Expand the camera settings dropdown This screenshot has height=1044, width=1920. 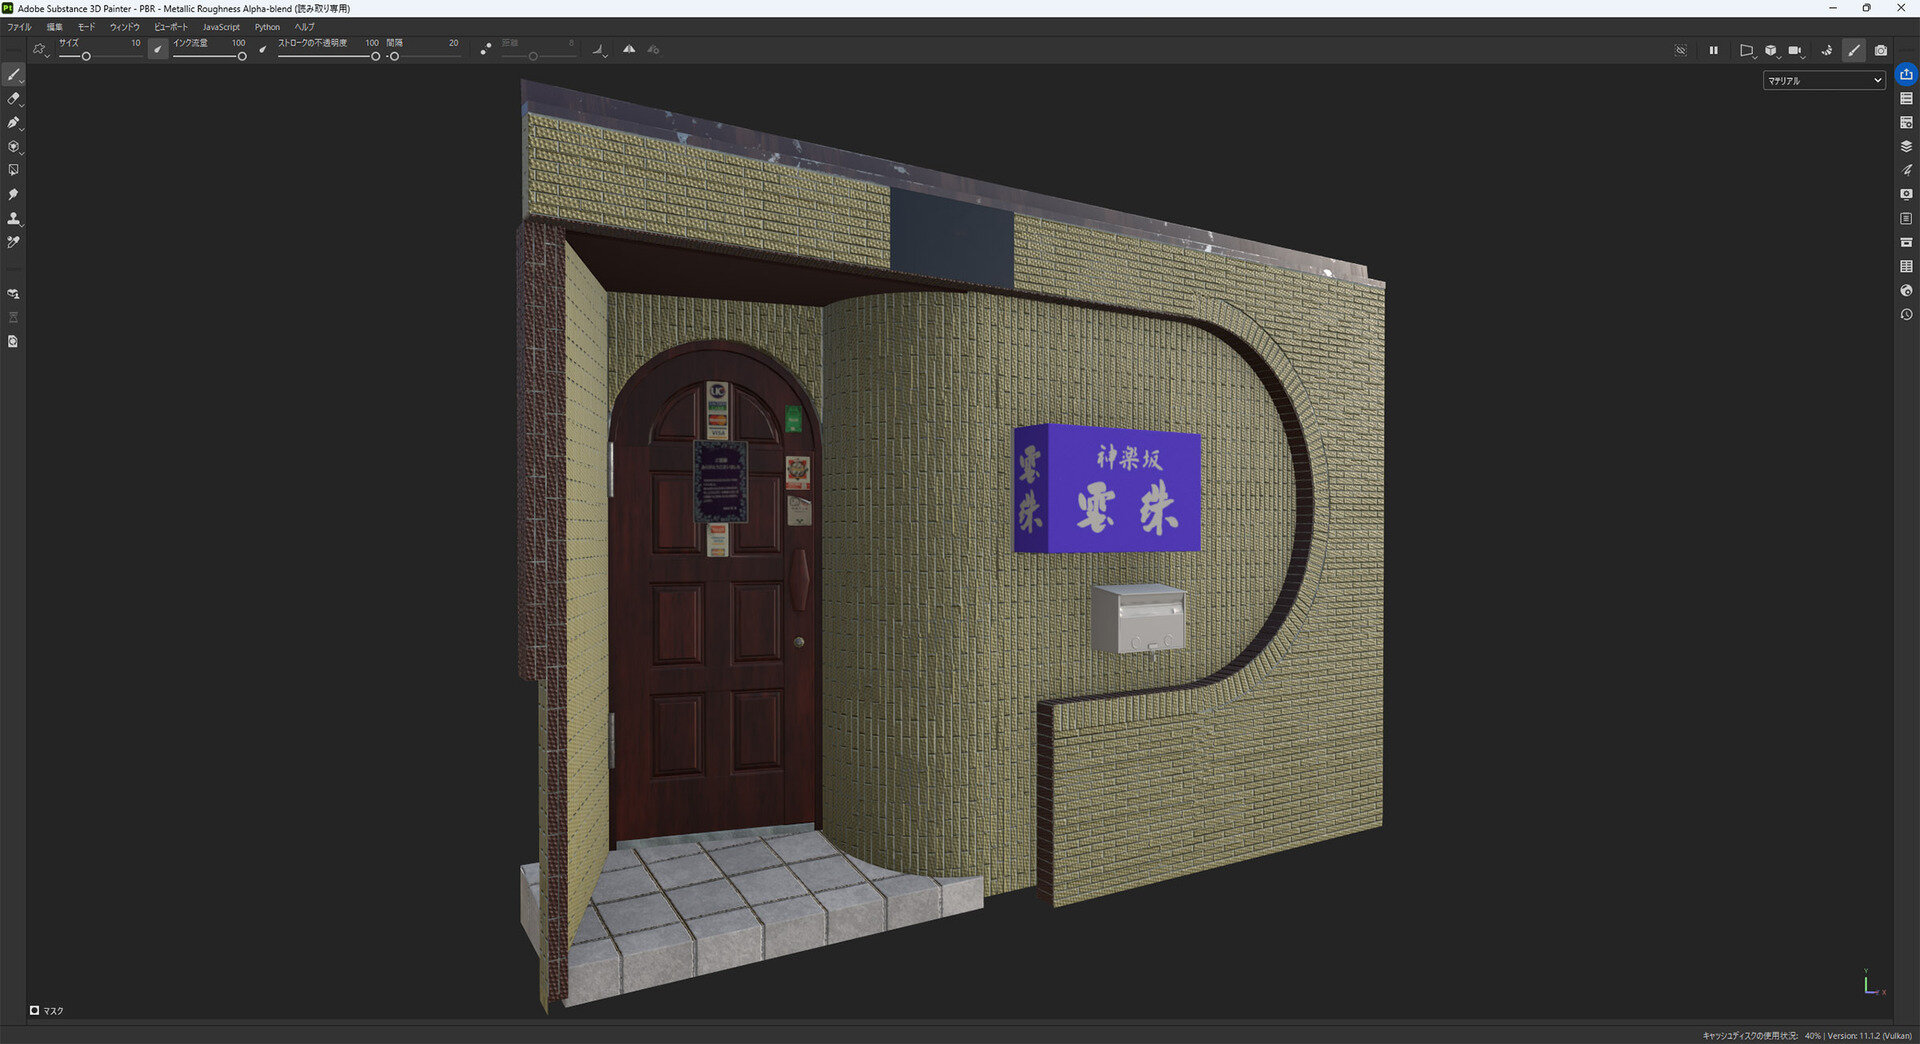click(1796, 50)
